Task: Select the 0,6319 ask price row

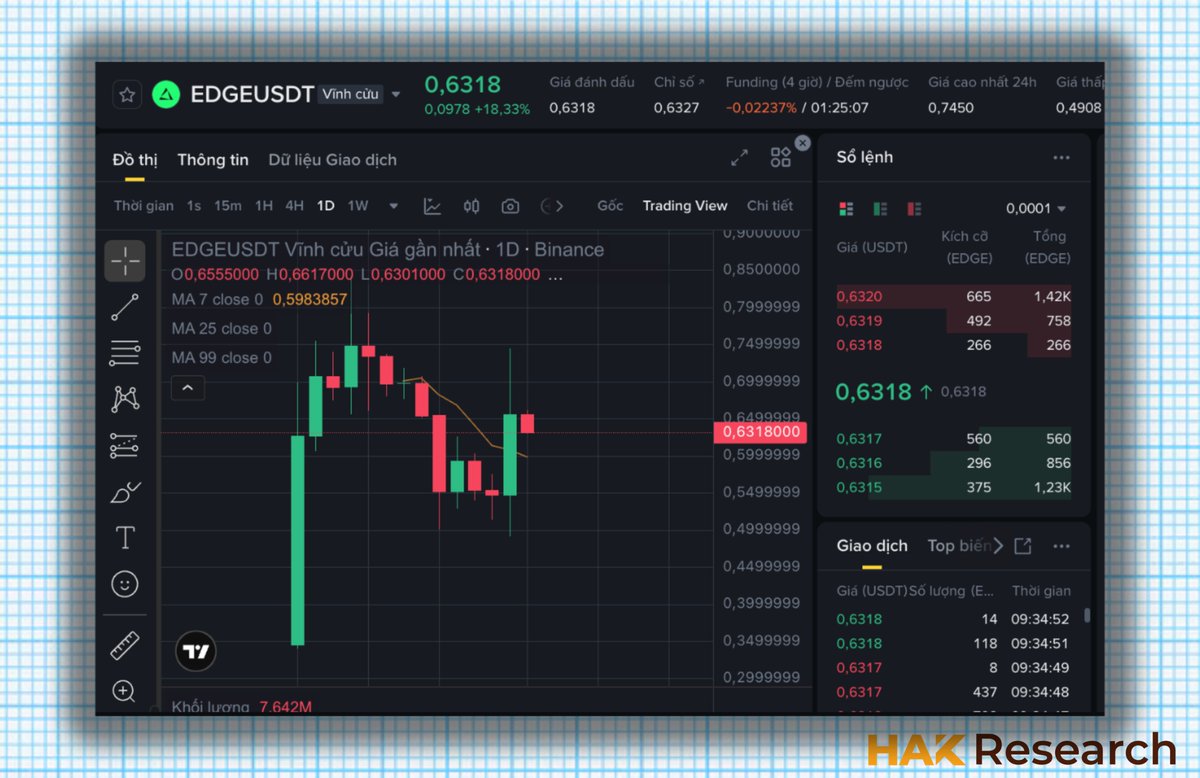Action: (x=953, y=321)
